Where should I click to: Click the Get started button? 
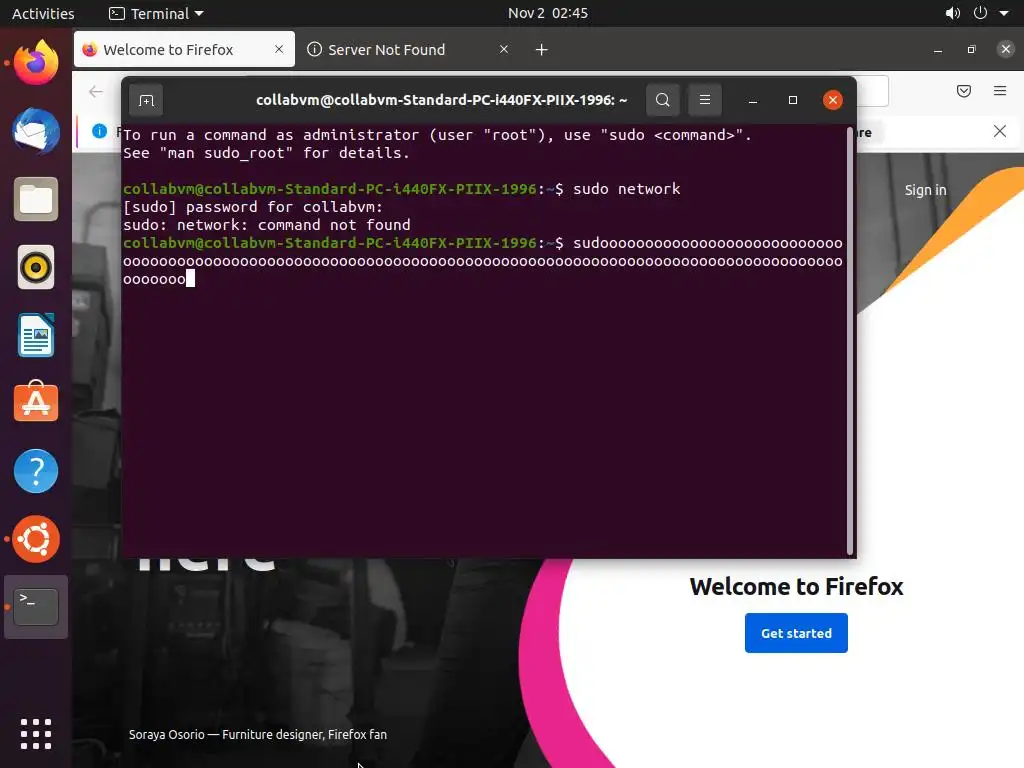(x=796, y=633)
